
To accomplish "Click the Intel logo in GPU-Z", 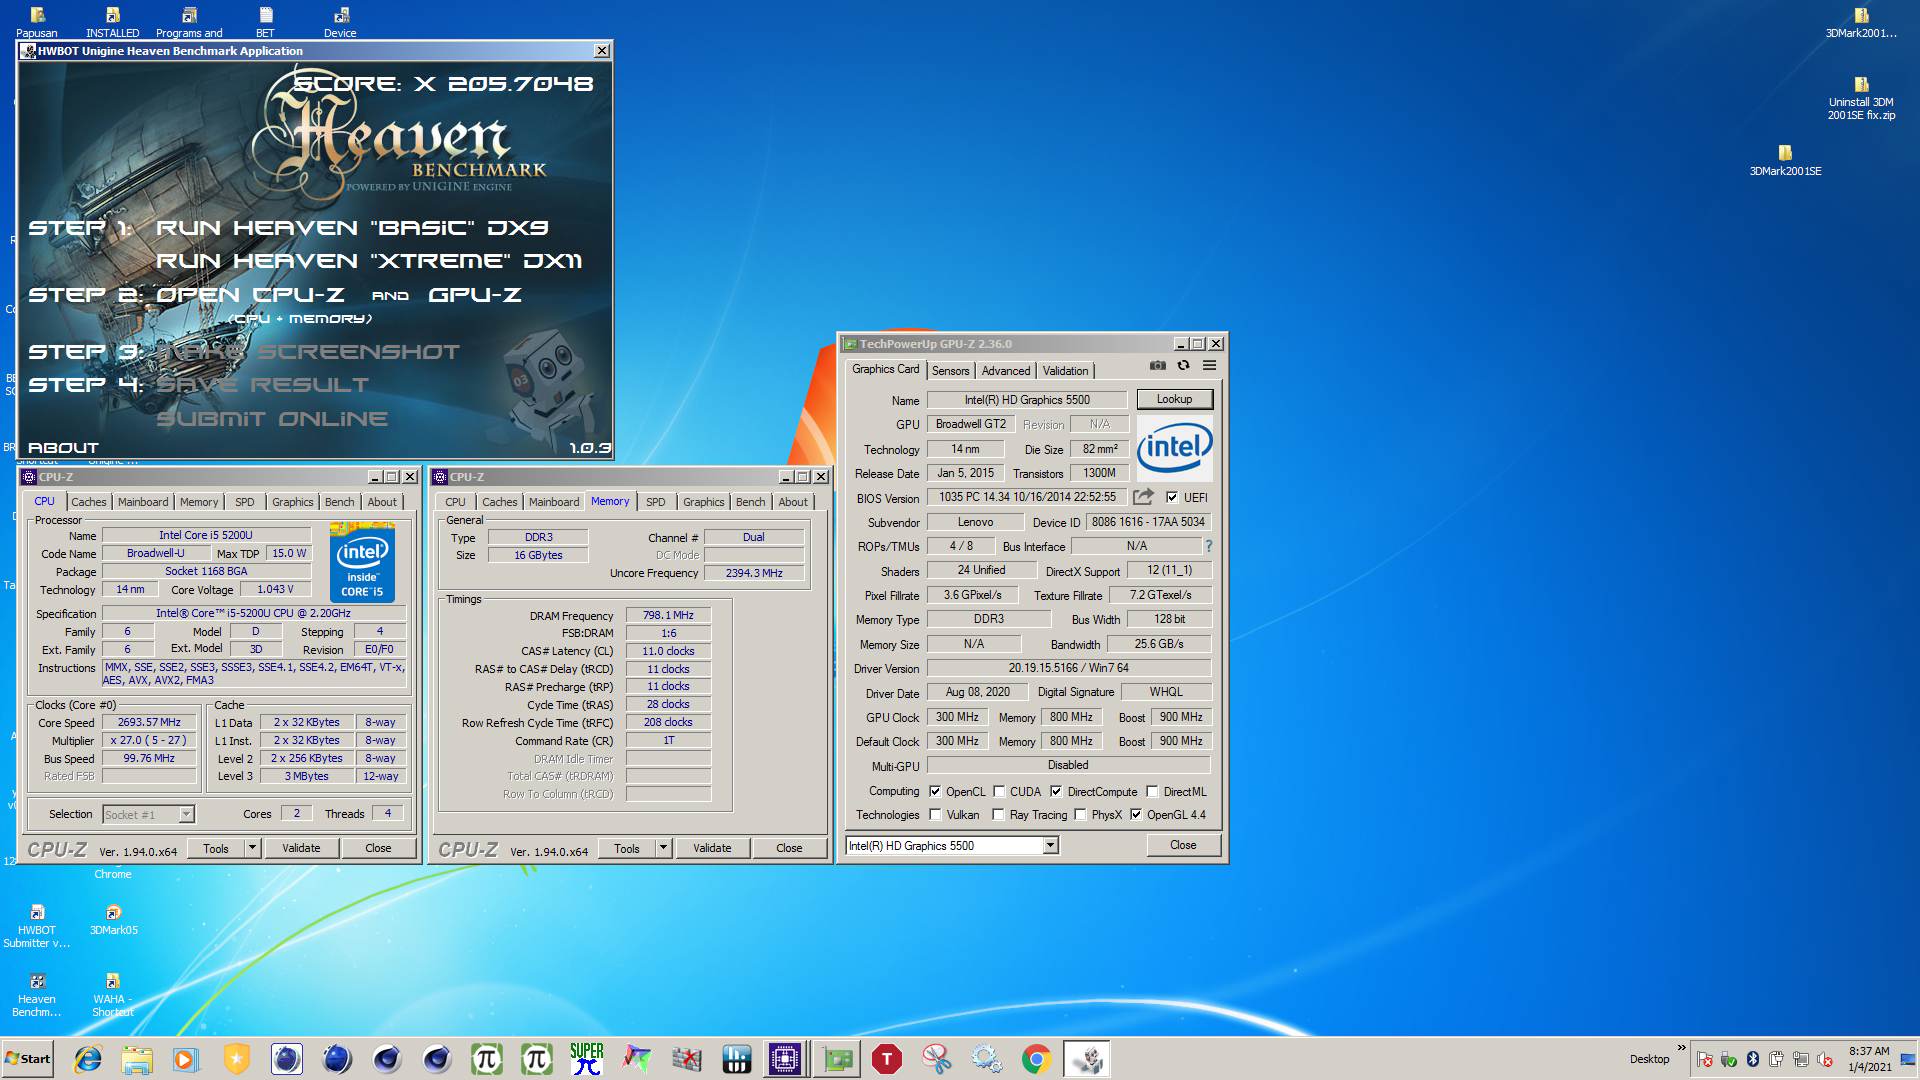I will [x=1174, y=447].
